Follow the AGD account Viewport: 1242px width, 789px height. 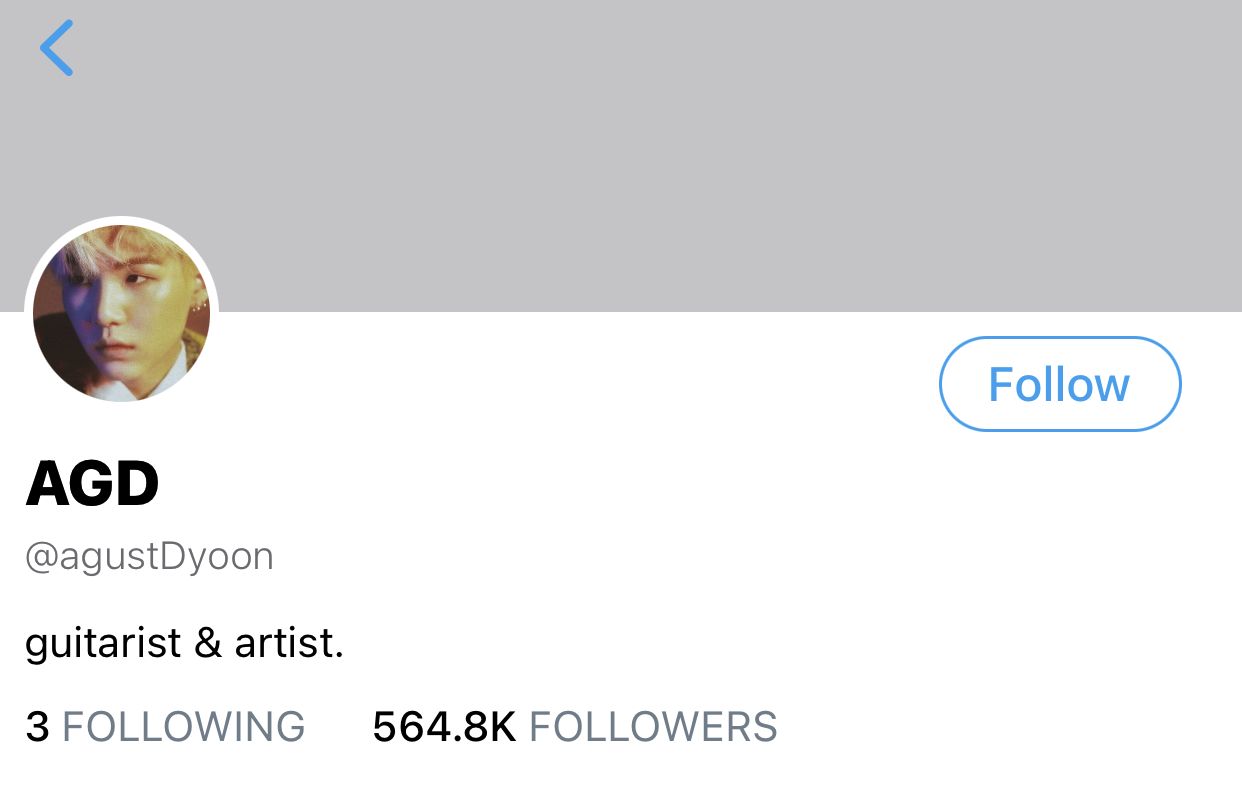pos(1059,385)
